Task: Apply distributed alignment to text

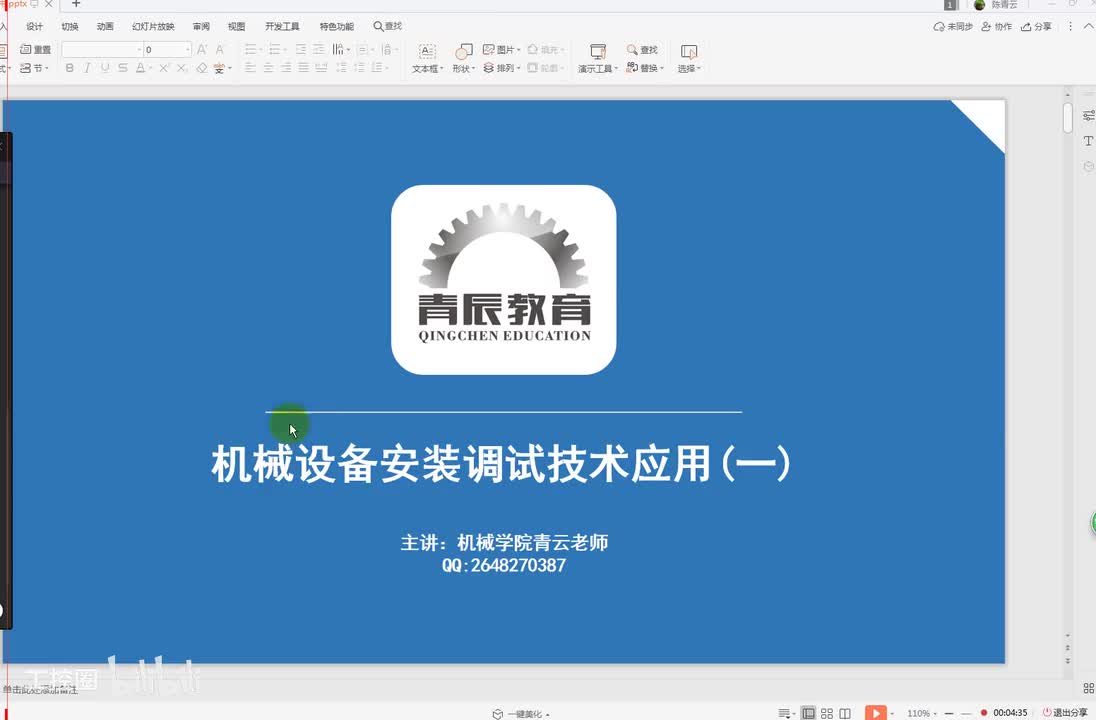Action: pyautogui.click(x=322, y=68)
